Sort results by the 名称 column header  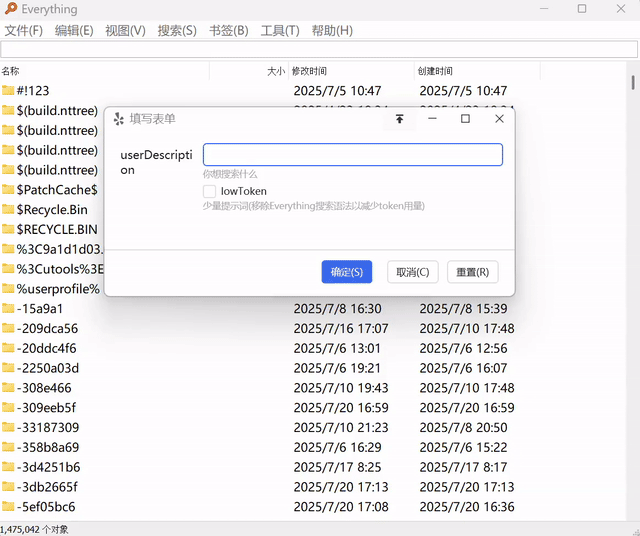click(104, 71)
